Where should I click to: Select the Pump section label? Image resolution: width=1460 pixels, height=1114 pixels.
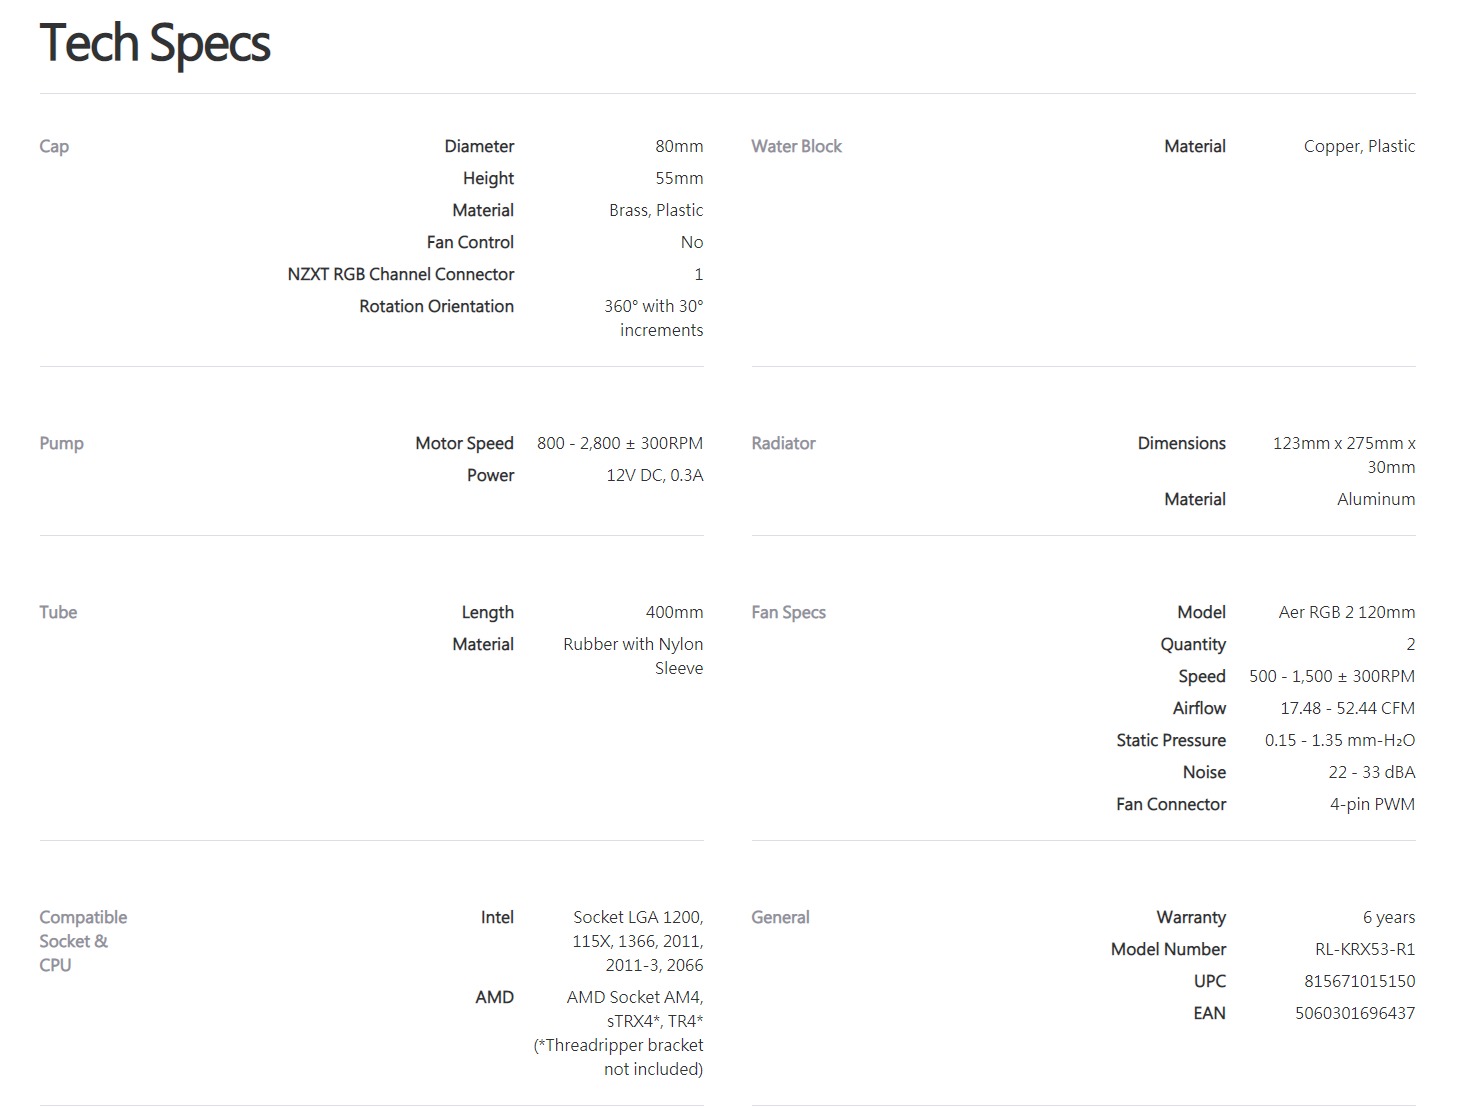(61, 443)
